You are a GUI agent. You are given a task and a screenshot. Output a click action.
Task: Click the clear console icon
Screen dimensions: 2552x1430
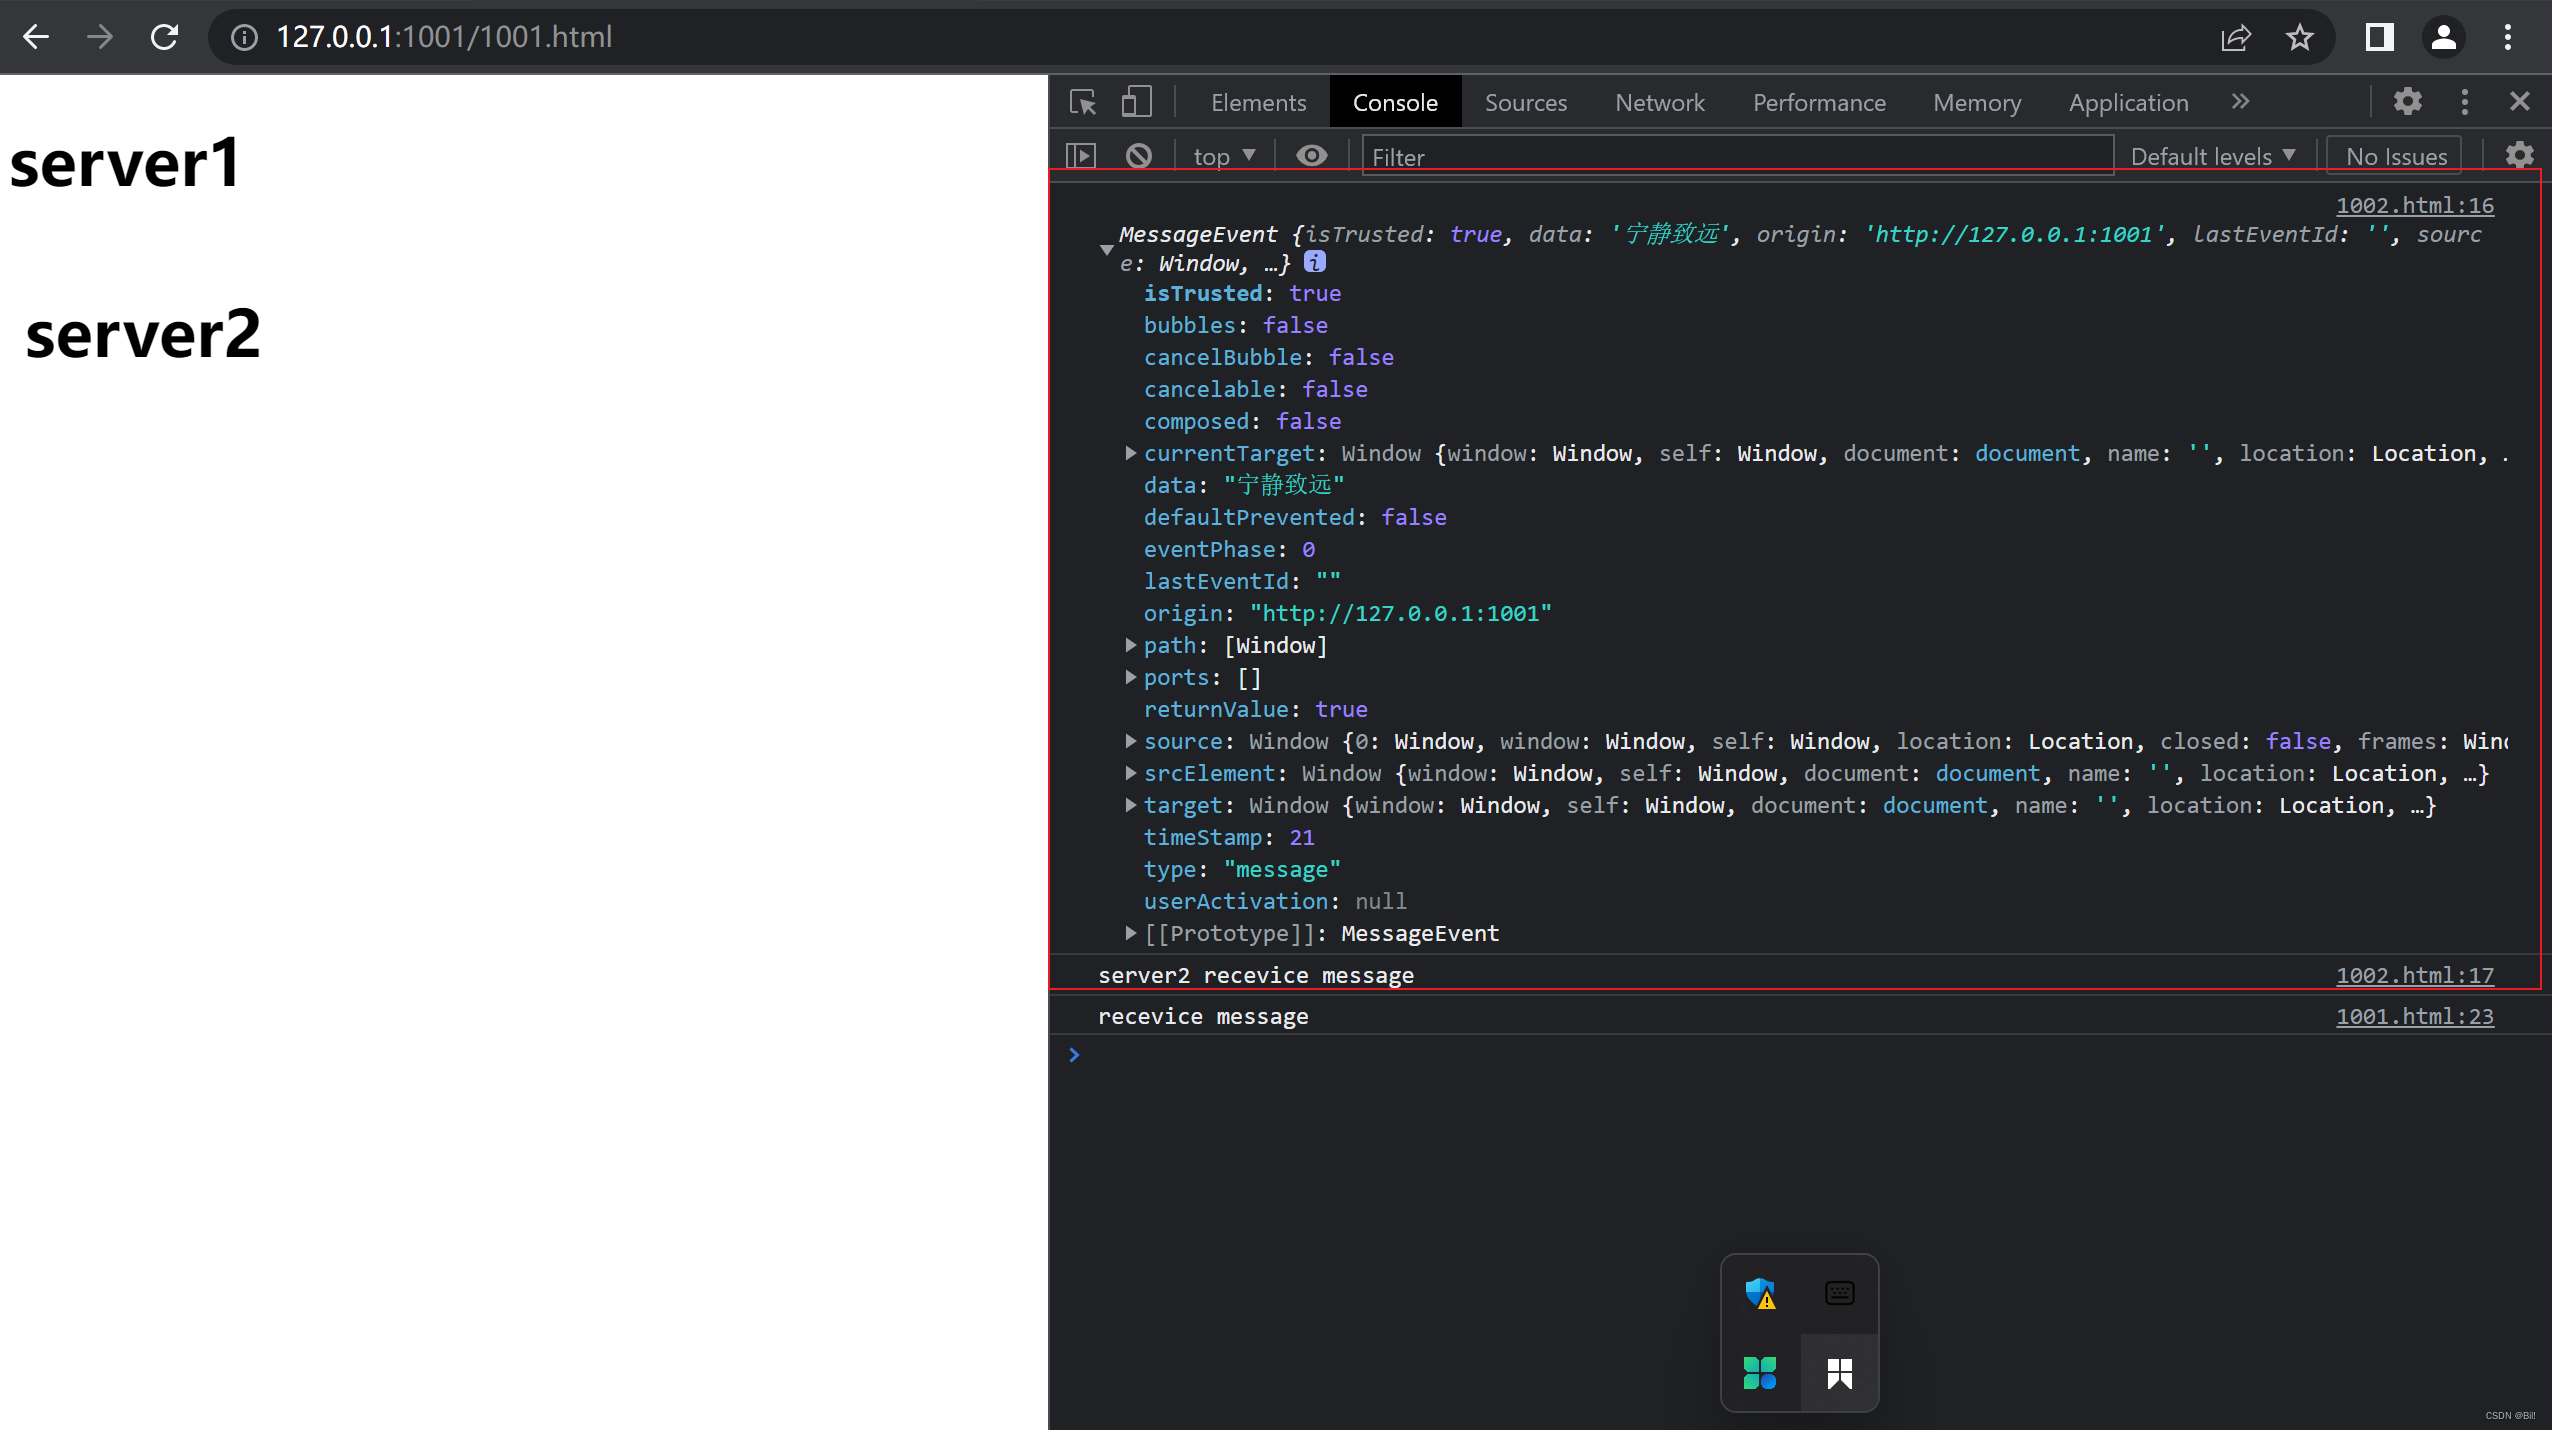tap(1136, 156)
